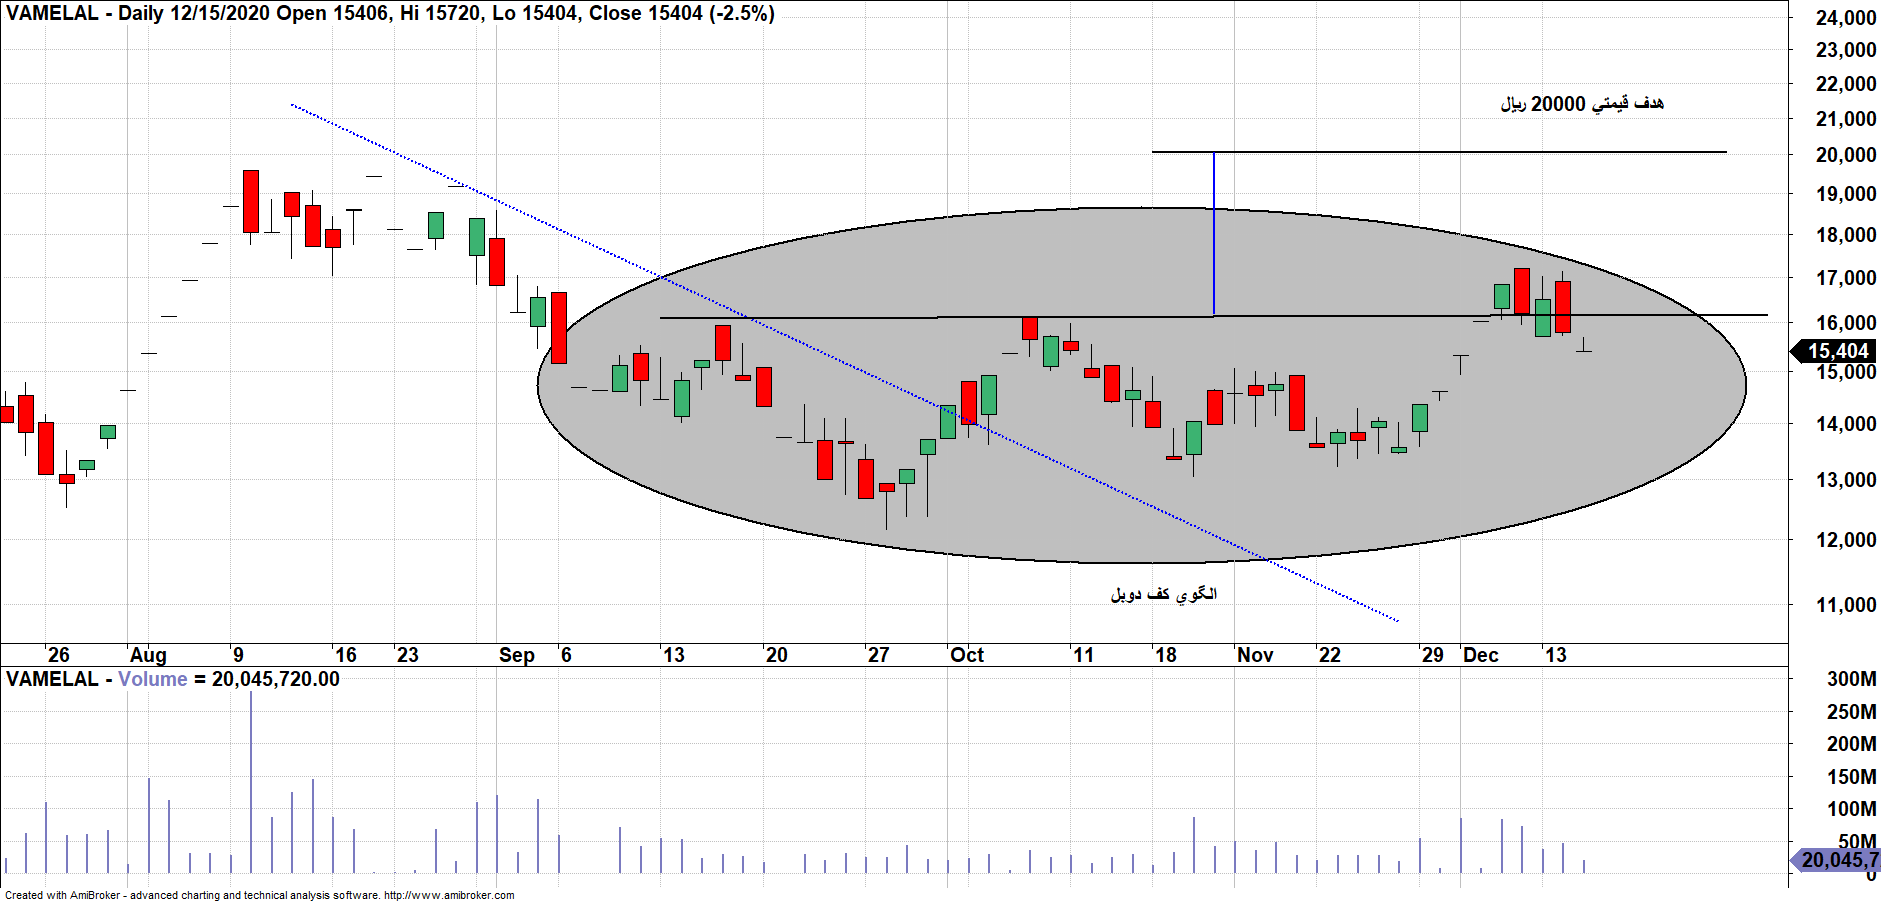
Task: Click the 24,000 price axis label
Action: 1845,18
